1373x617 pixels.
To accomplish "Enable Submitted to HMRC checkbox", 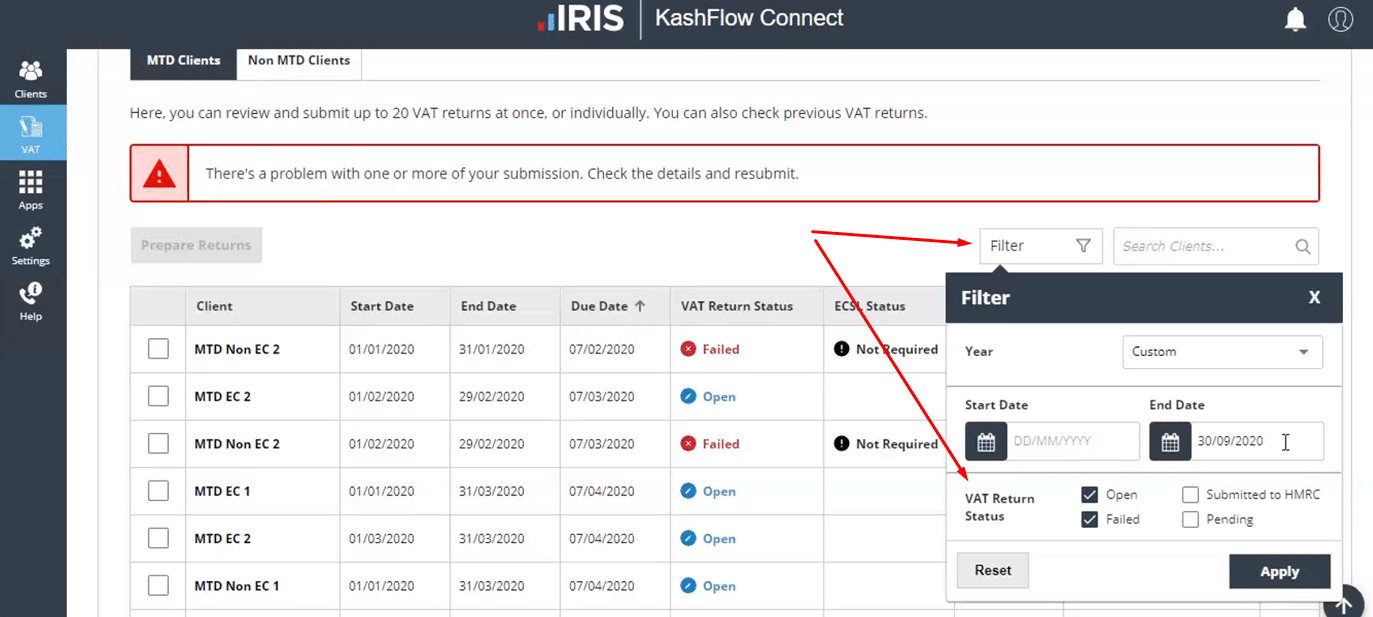I will pos(1190,495).
